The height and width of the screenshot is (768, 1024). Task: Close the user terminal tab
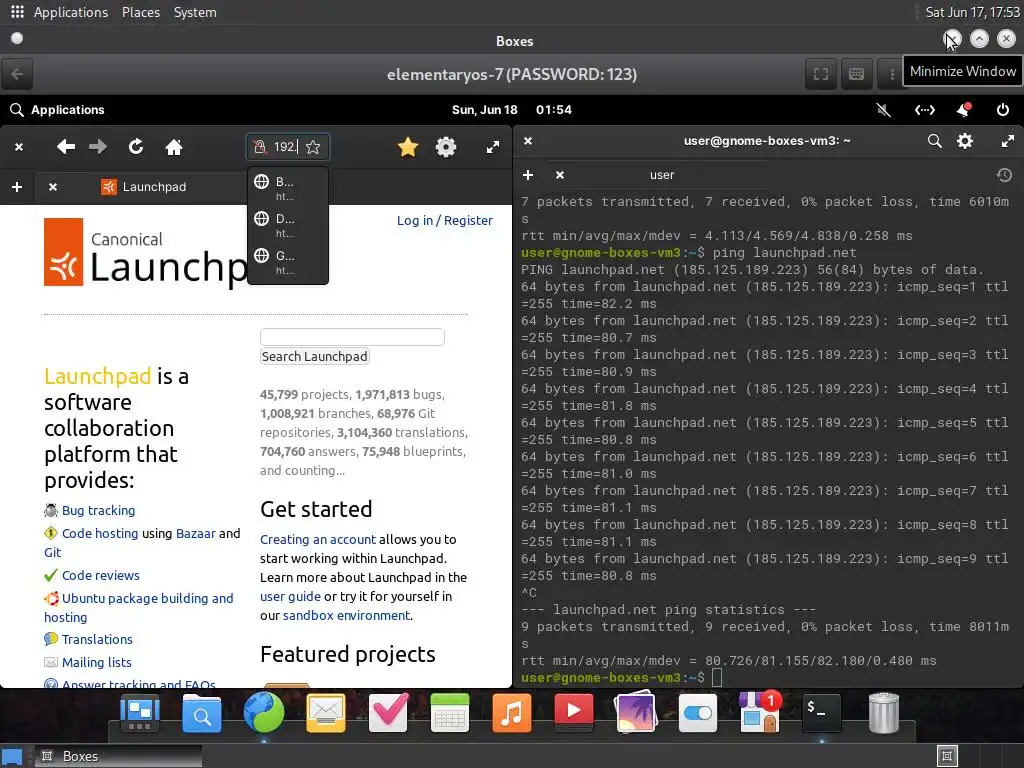coord(560,175)
